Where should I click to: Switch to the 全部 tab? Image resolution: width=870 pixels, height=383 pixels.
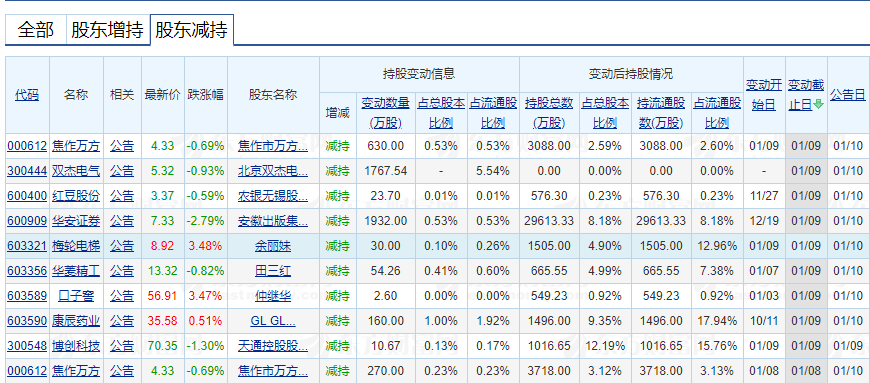(x=36, y=29)
